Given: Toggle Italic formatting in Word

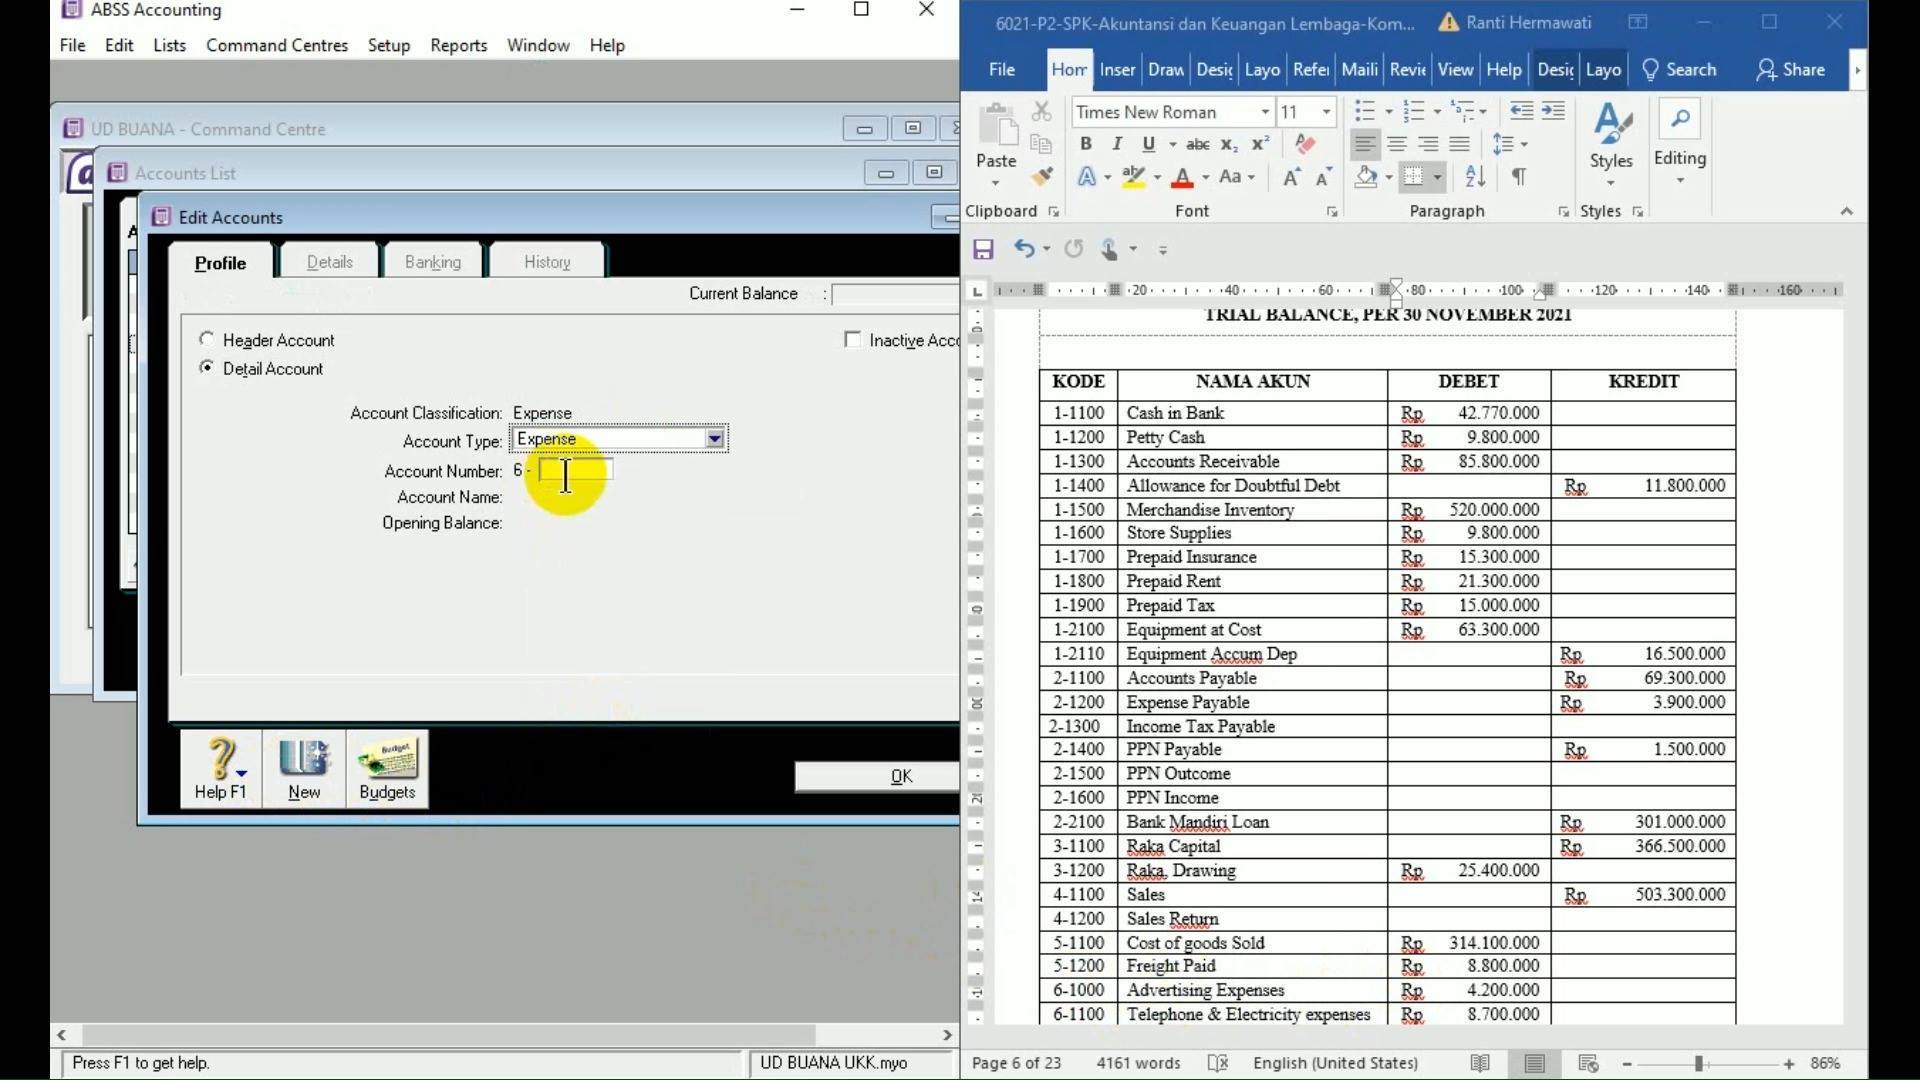Looking at the screenshot, I should tap(1117, 144).
